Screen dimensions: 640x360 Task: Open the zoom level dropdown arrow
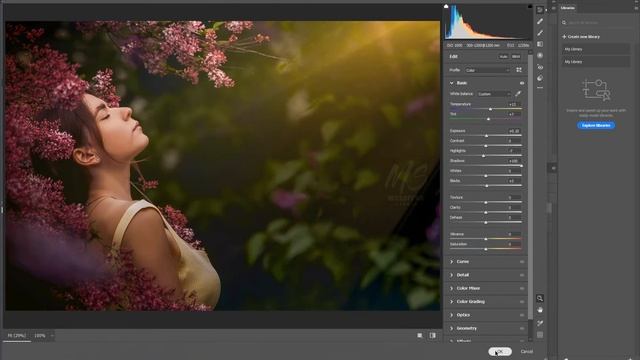(x=52, y=336)
